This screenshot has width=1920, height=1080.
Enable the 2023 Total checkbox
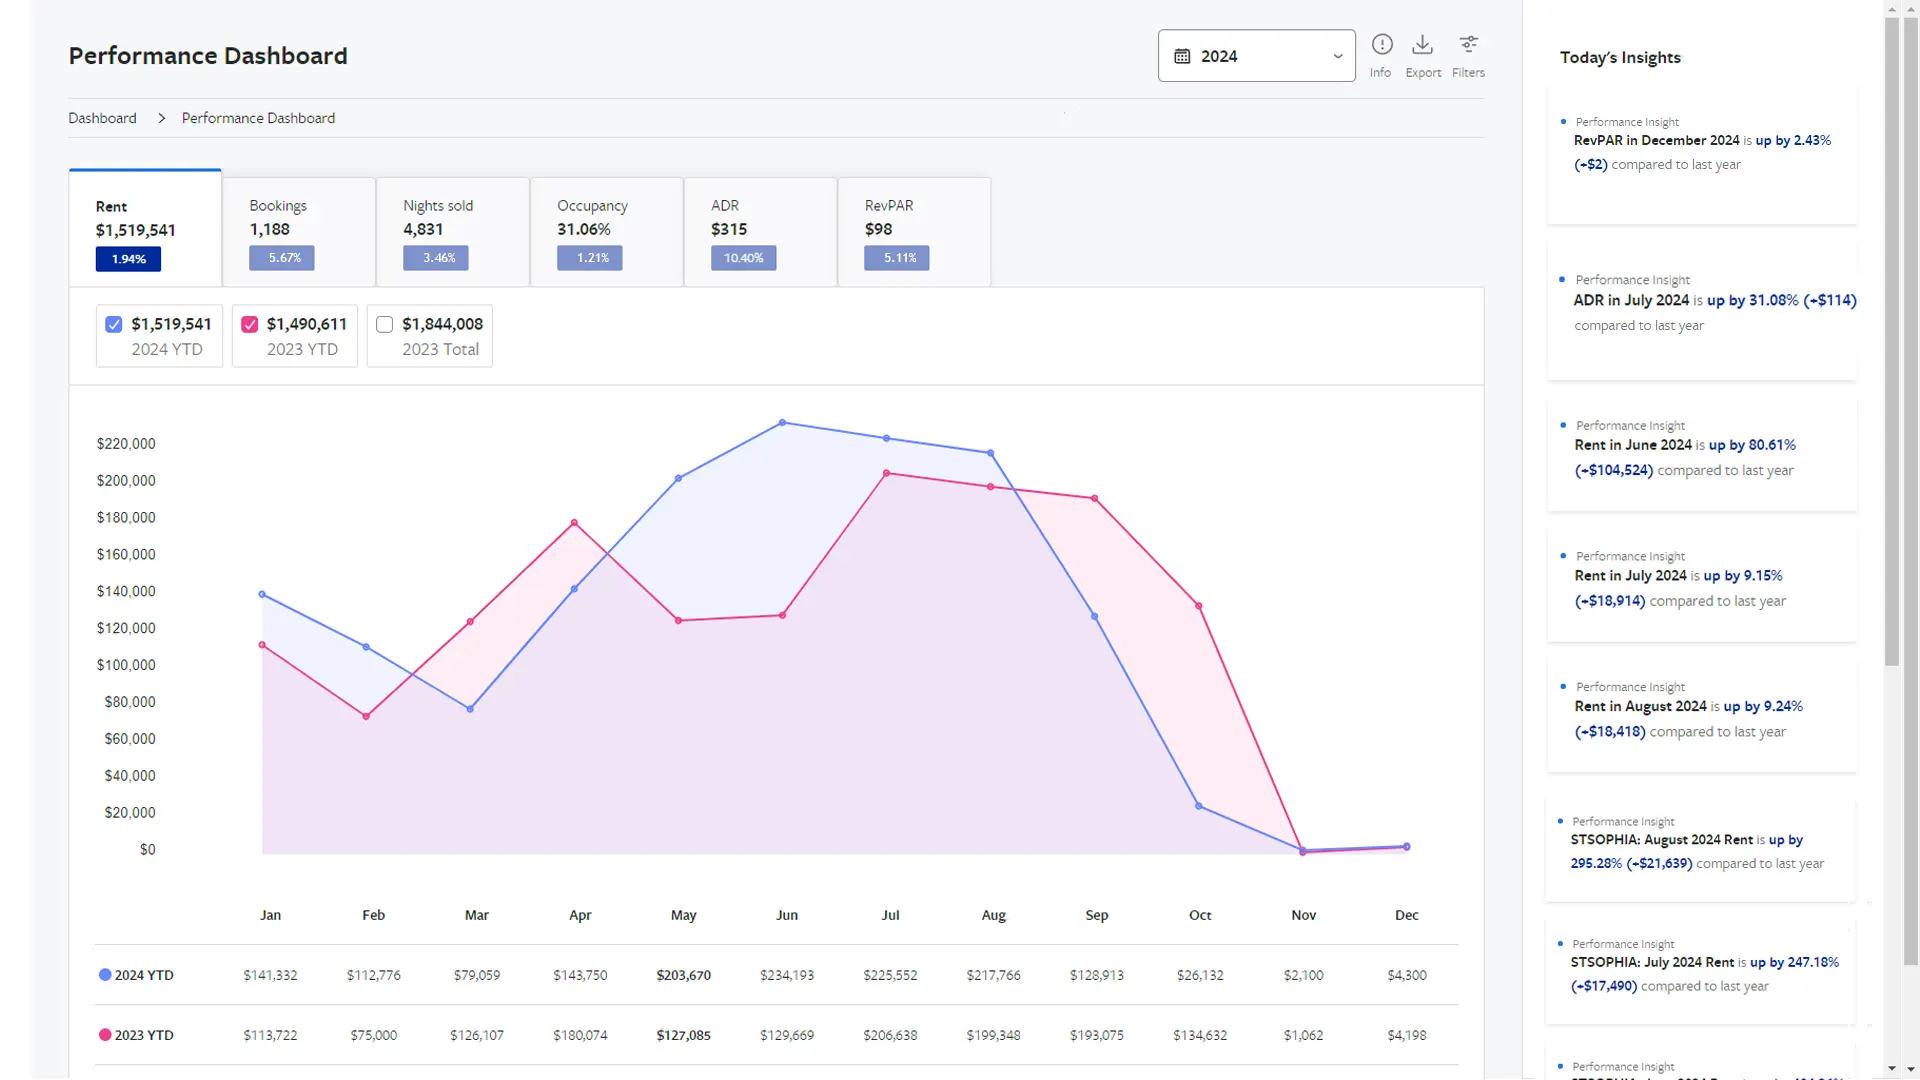point(385,324)
